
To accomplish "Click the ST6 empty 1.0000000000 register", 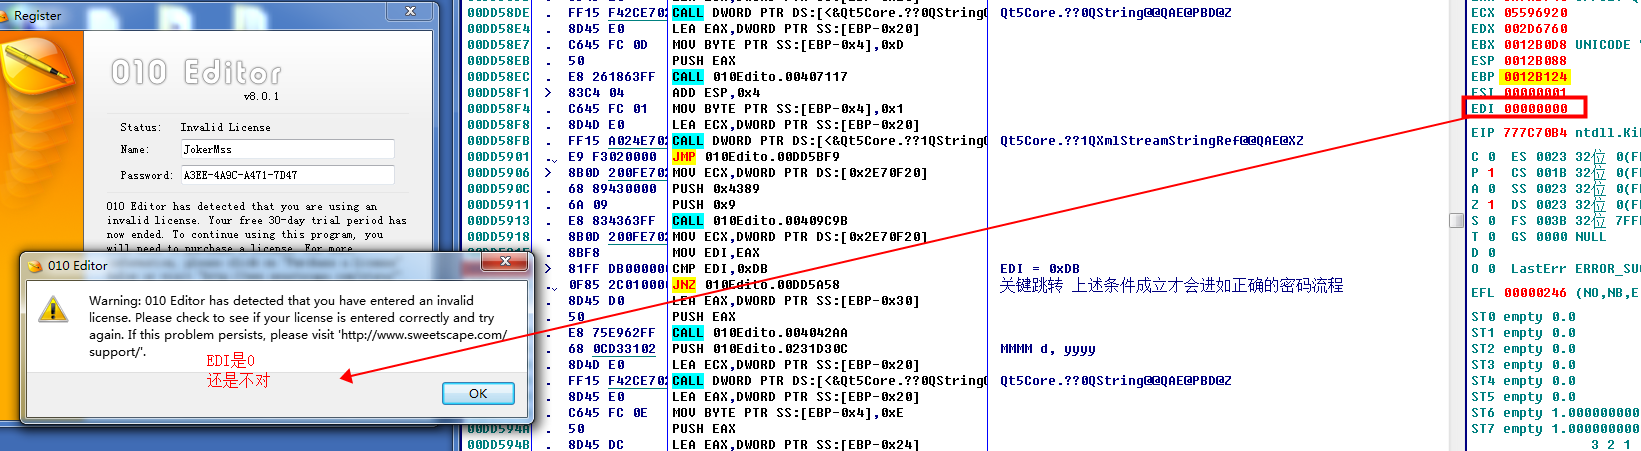I will (x=1555, y=413).
